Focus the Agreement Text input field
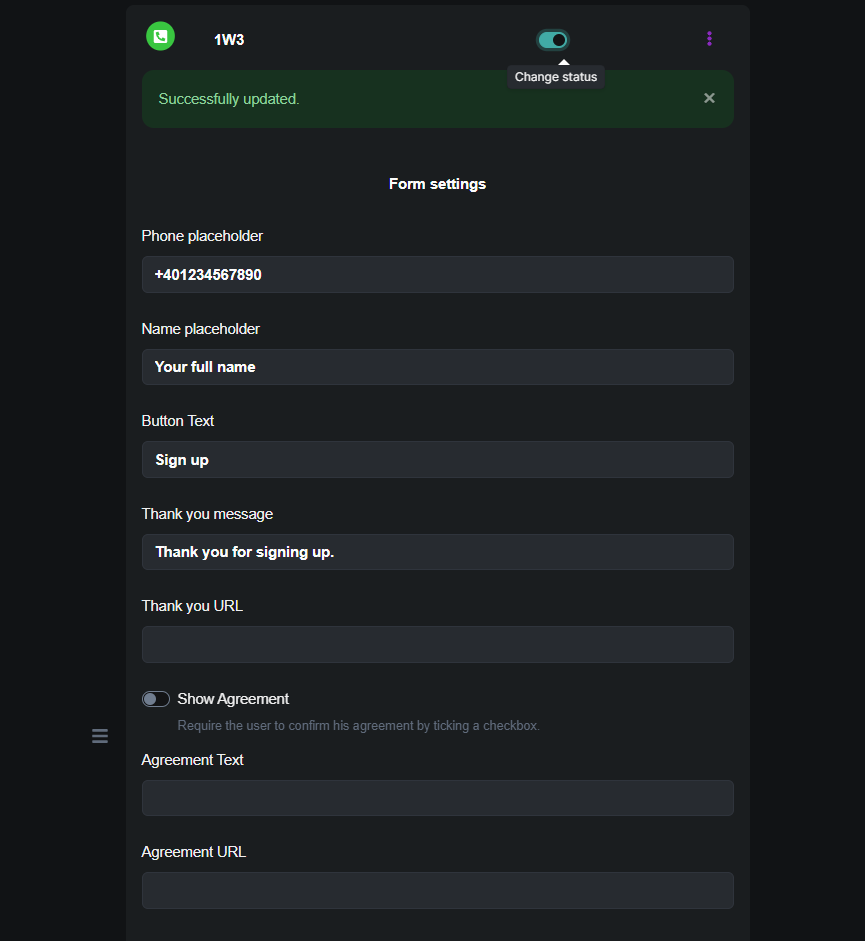This screenshot has height=941, width=865. click(437, 798)
